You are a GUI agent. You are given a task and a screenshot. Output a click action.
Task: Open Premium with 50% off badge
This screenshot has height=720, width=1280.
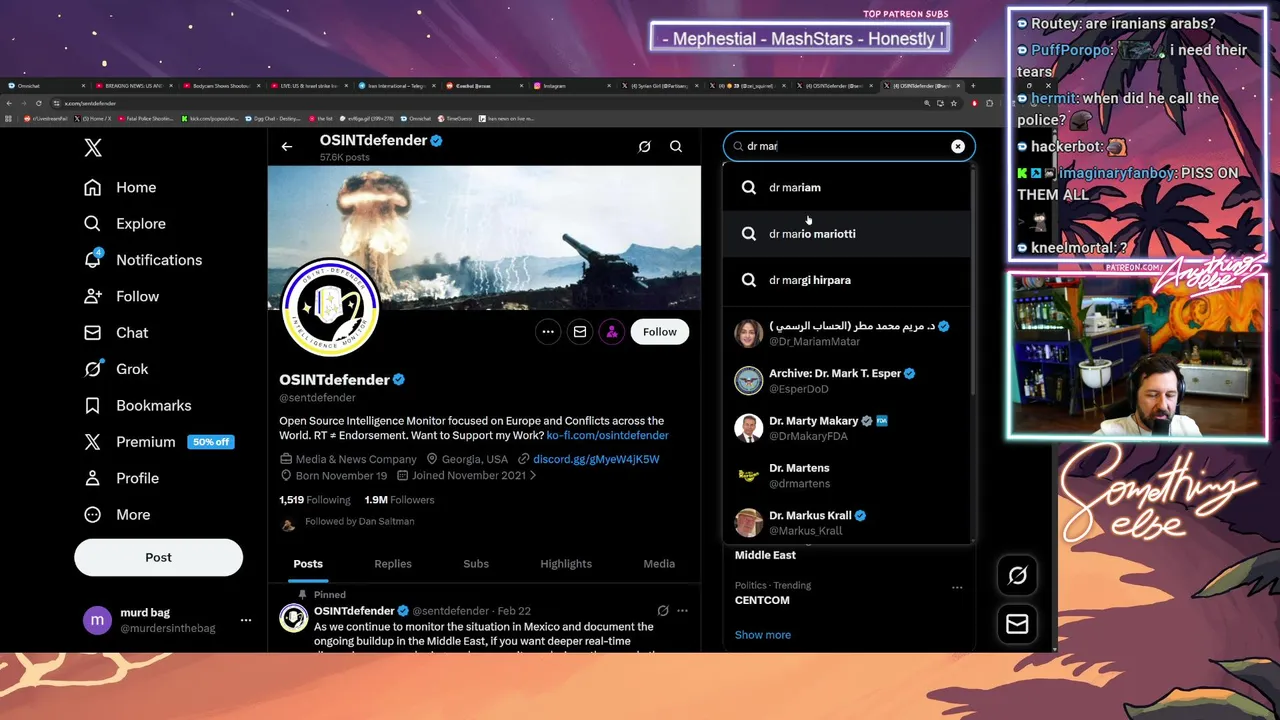159,442
